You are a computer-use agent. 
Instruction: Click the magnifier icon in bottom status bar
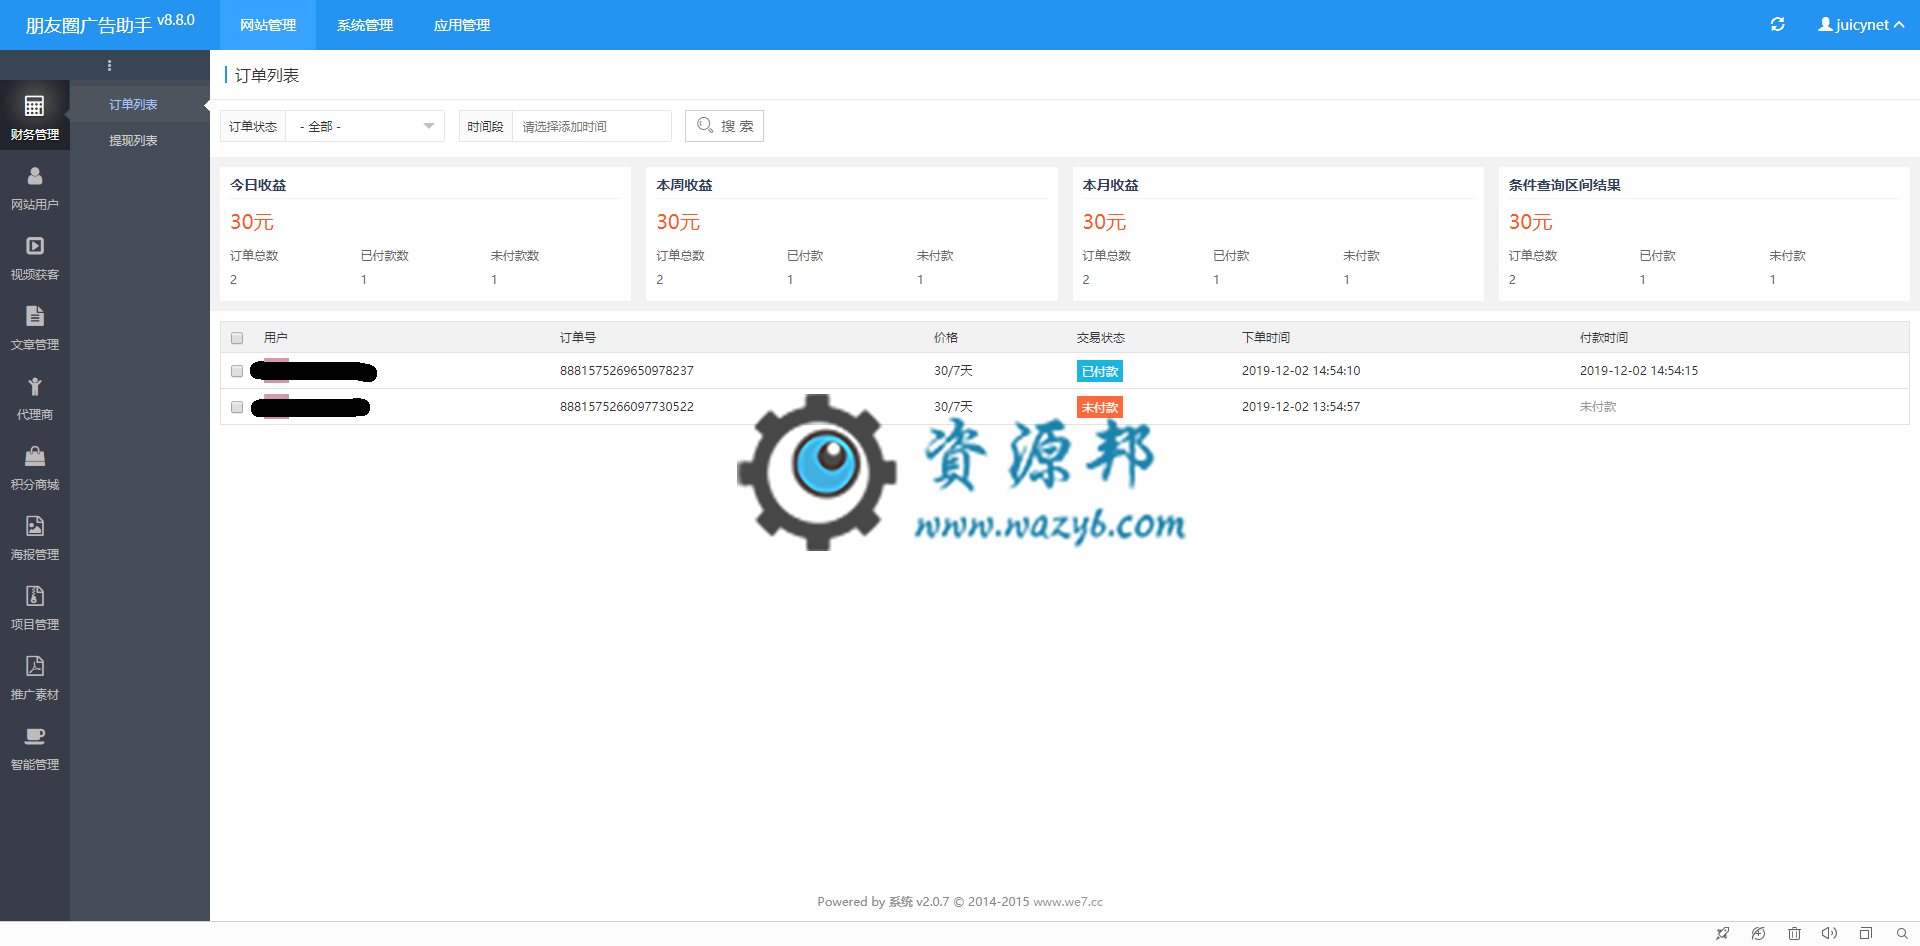pyautogui.click(x=1901, y=933)
